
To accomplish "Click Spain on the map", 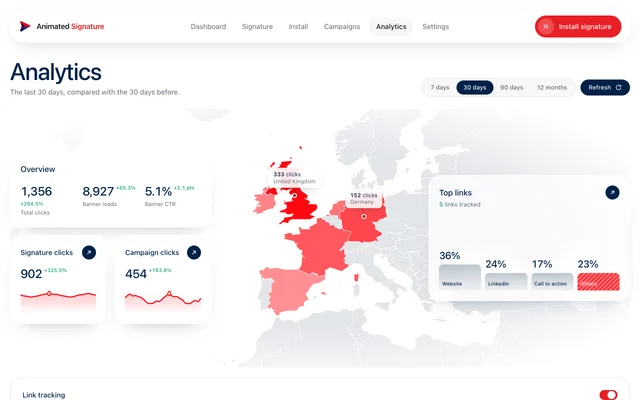I will (292, 290).
